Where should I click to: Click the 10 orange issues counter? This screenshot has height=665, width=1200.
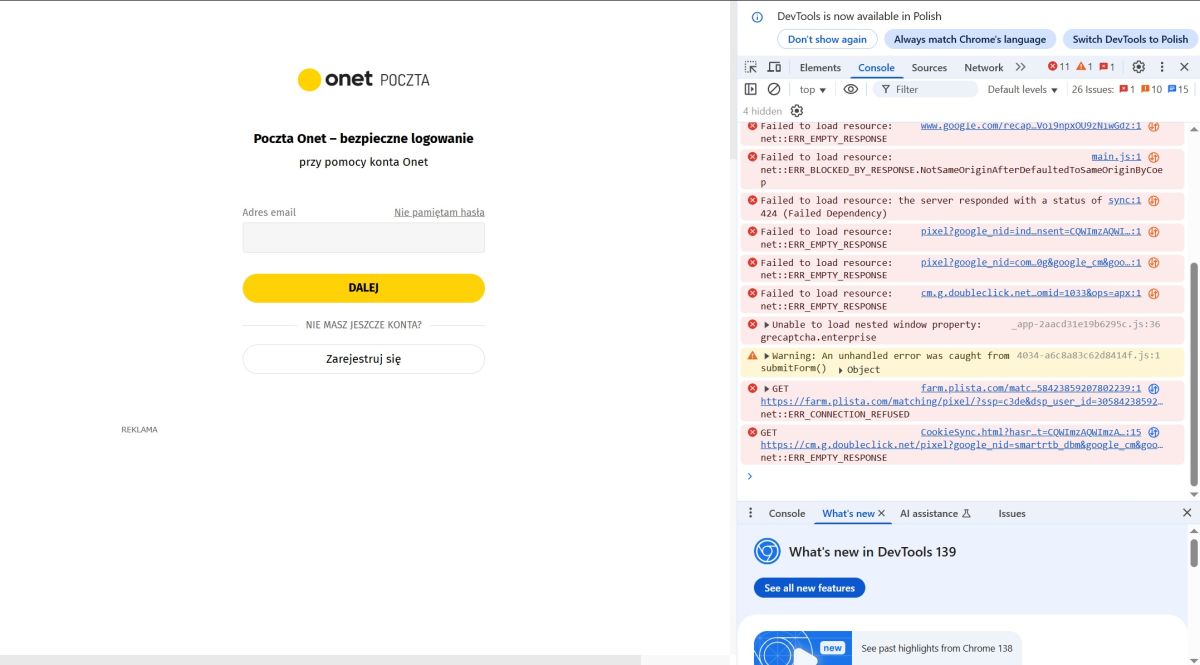coord(1151,89)
